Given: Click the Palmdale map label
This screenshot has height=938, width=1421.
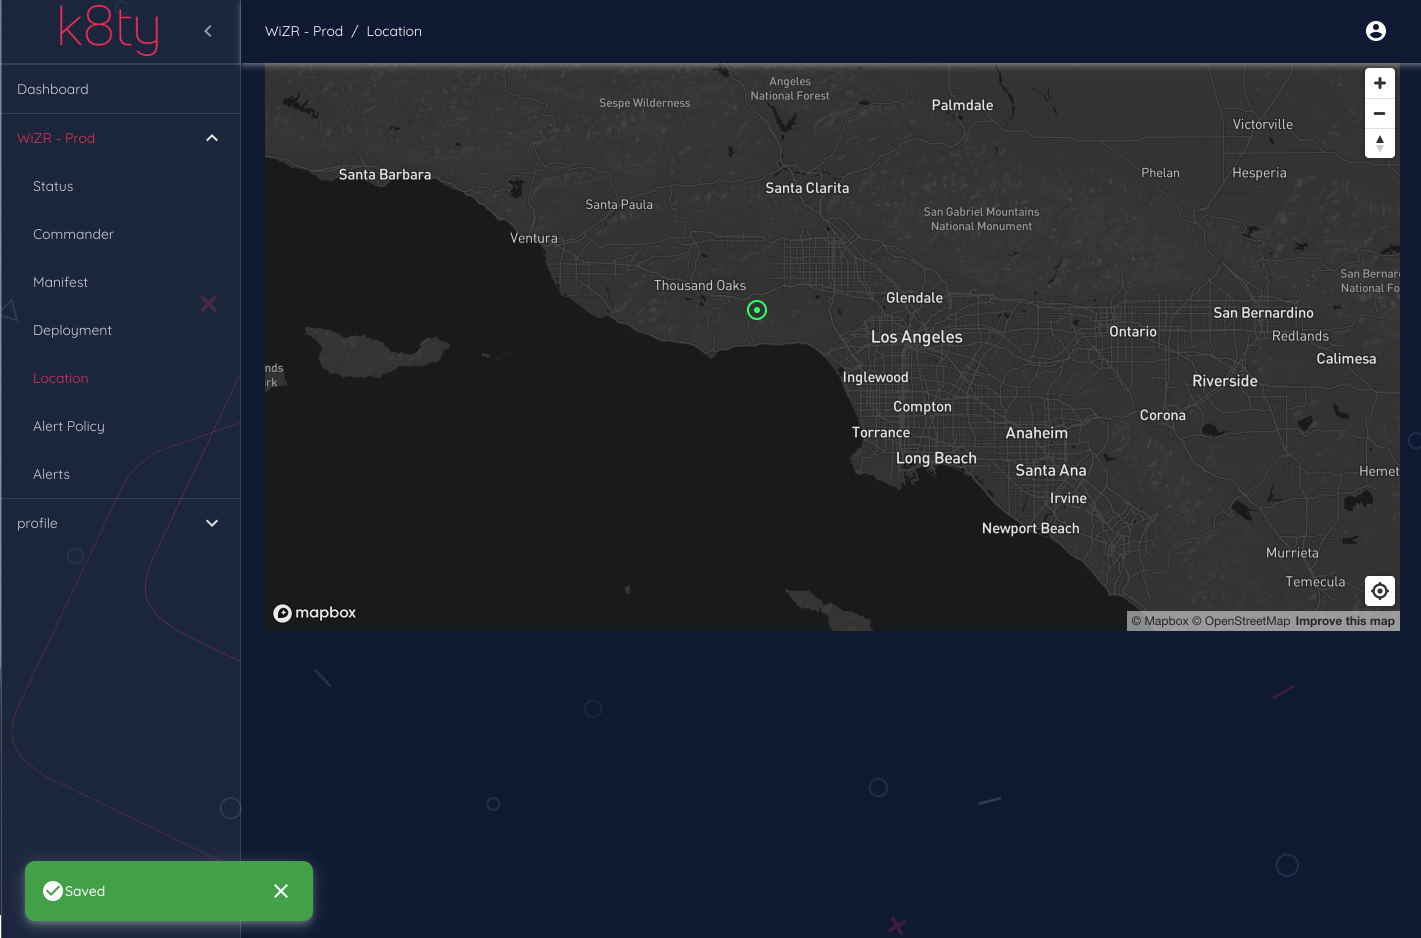Looking at the screenshot, I should pos(963,105).
